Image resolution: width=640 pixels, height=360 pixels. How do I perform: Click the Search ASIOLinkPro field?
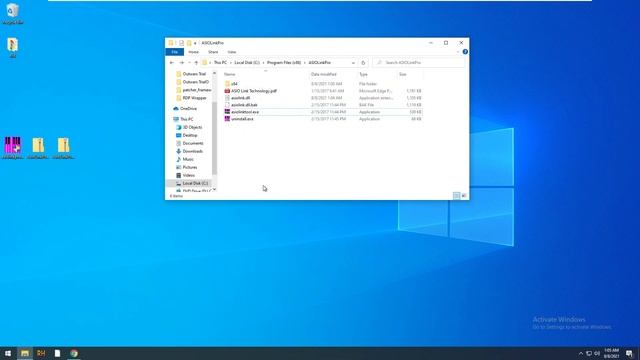(419, 63)
